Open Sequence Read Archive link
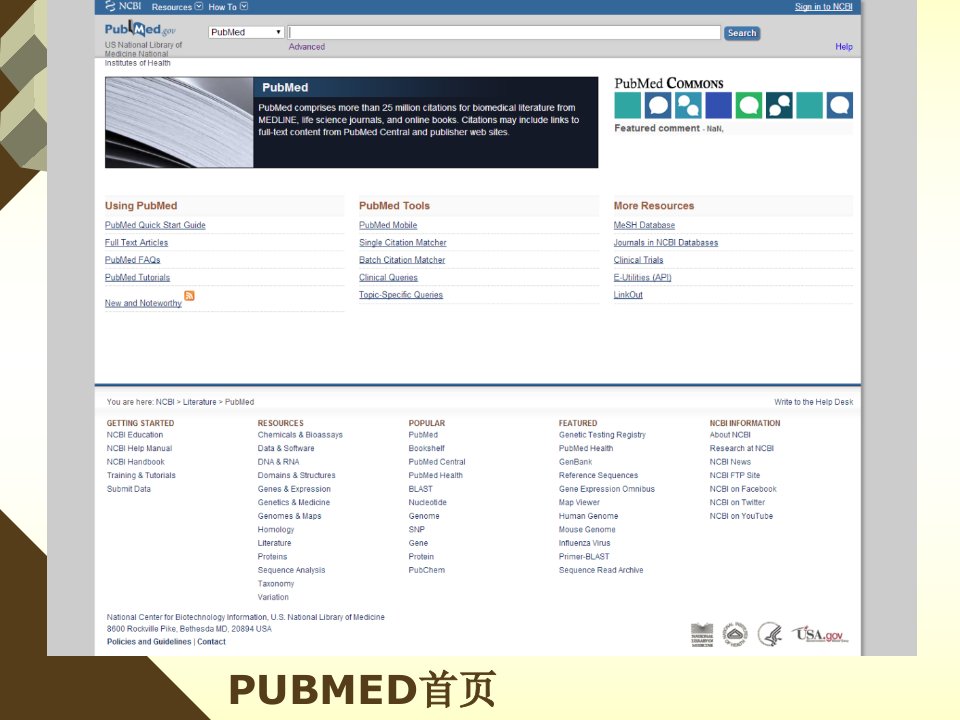Image resolution: width=960 pixels, height=720 pixels. [601, 570]
